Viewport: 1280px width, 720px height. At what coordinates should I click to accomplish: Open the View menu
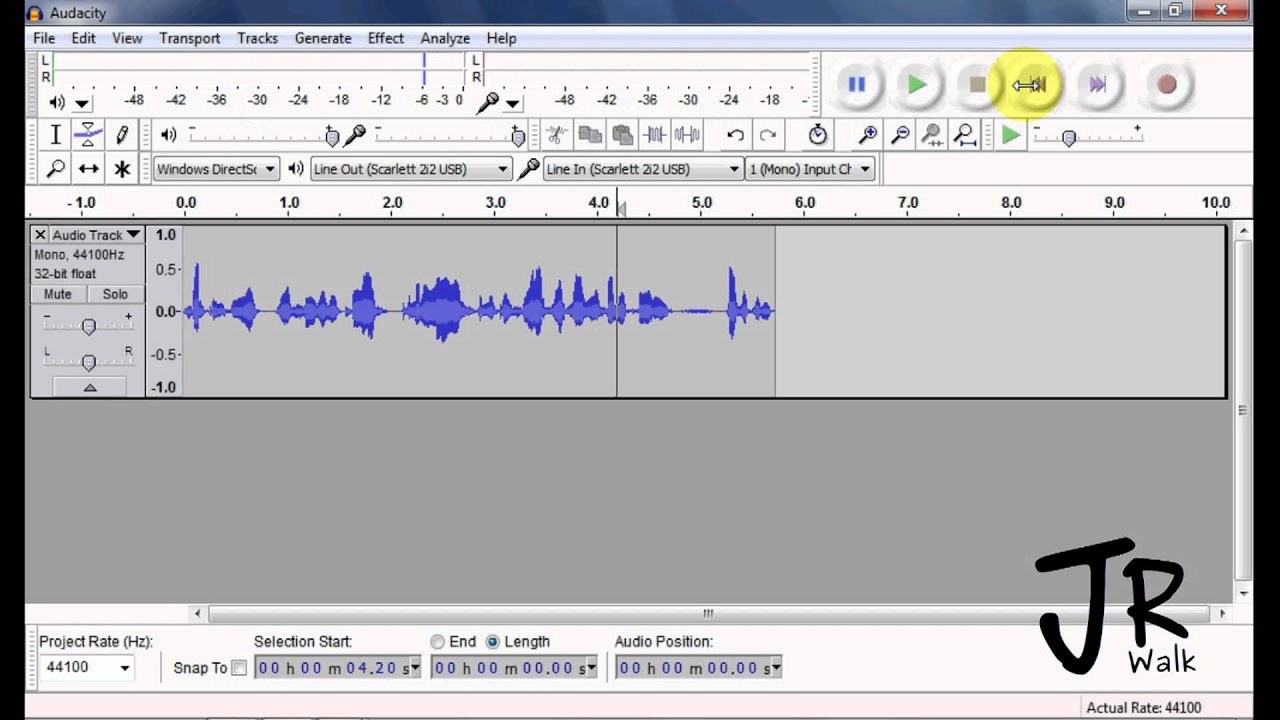[127, 38]
